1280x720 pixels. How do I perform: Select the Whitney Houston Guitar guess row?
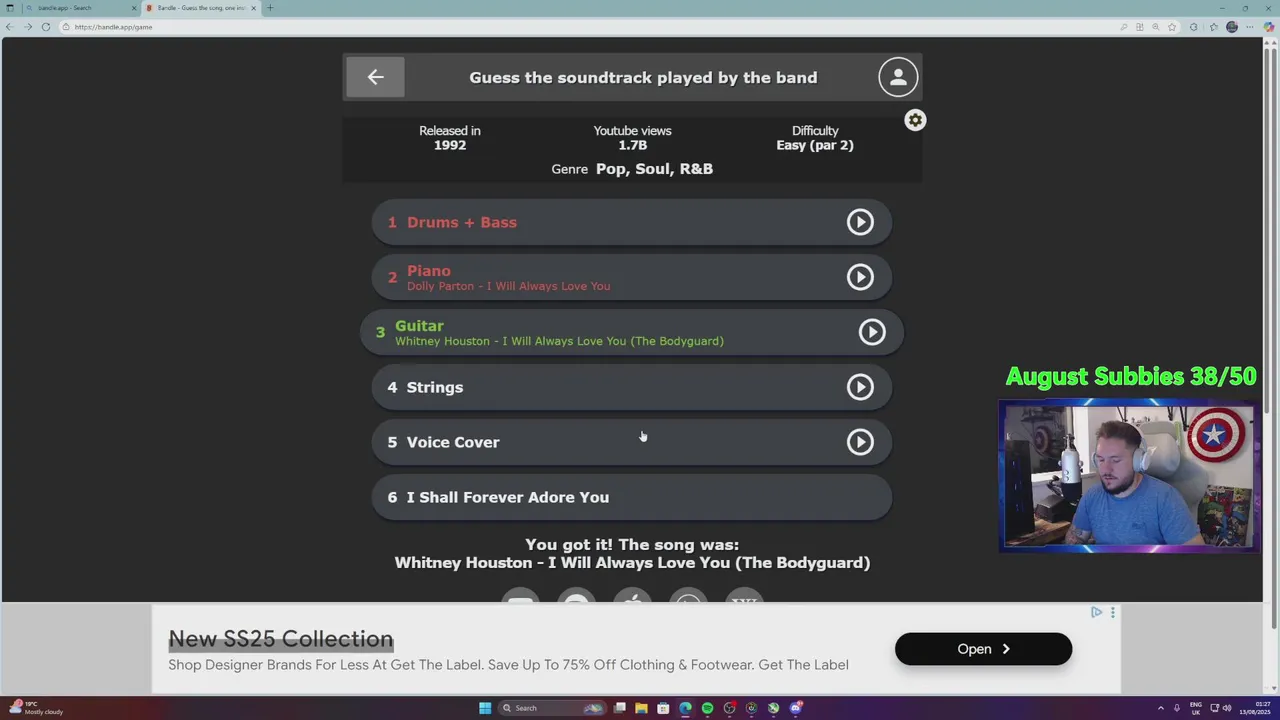click(631, 332)
